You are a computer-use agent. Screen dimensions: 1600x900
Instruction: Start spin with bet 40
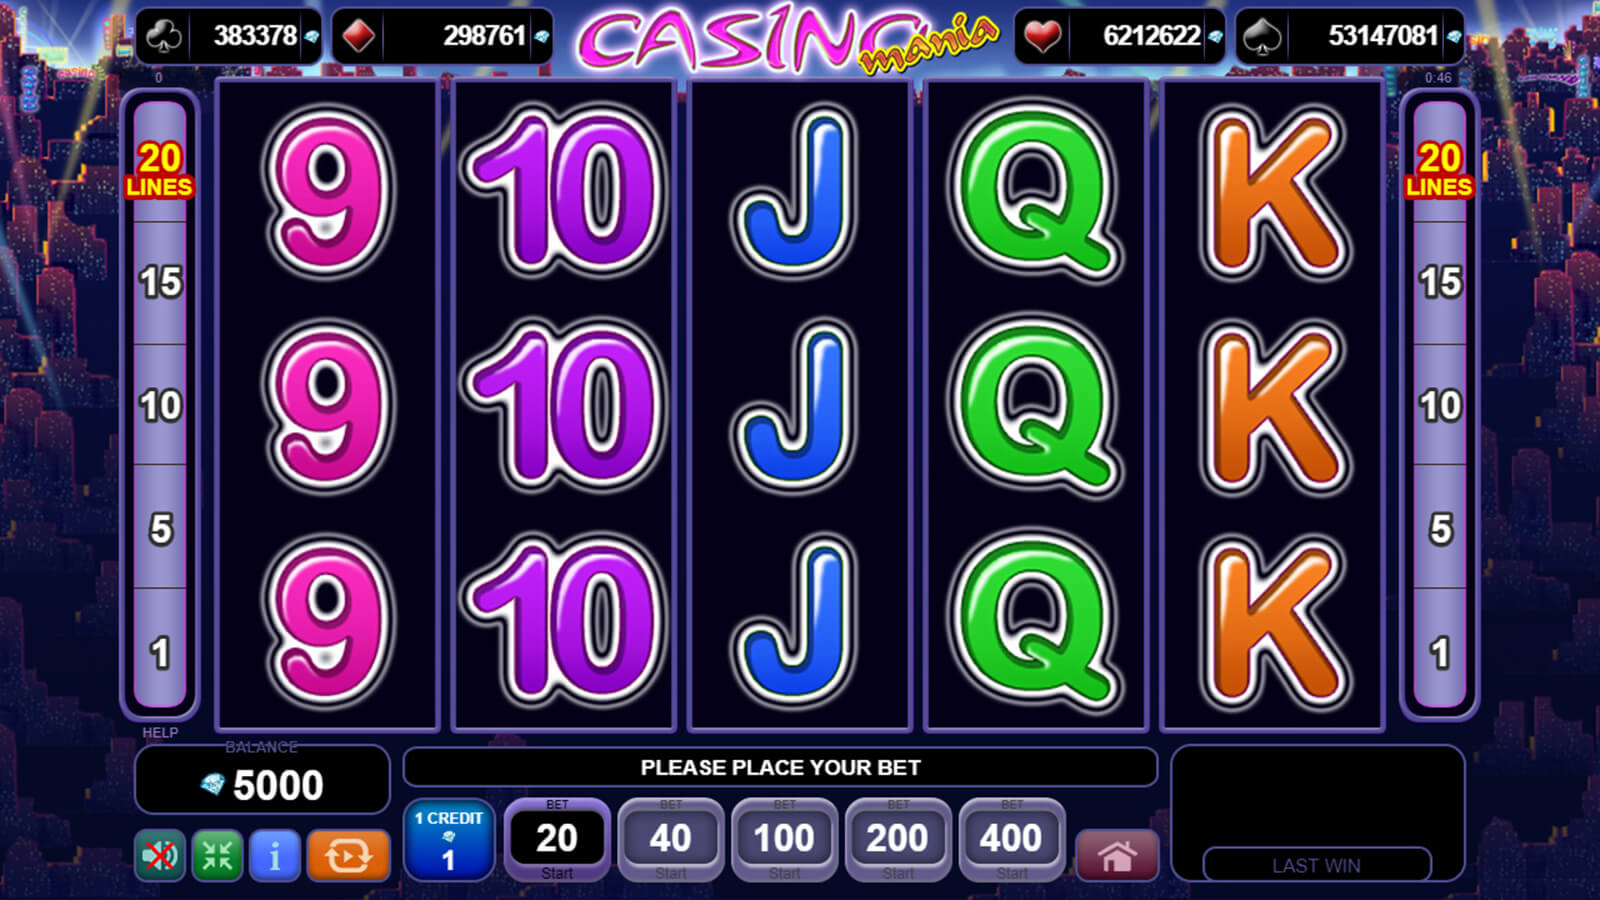[671, 840]
